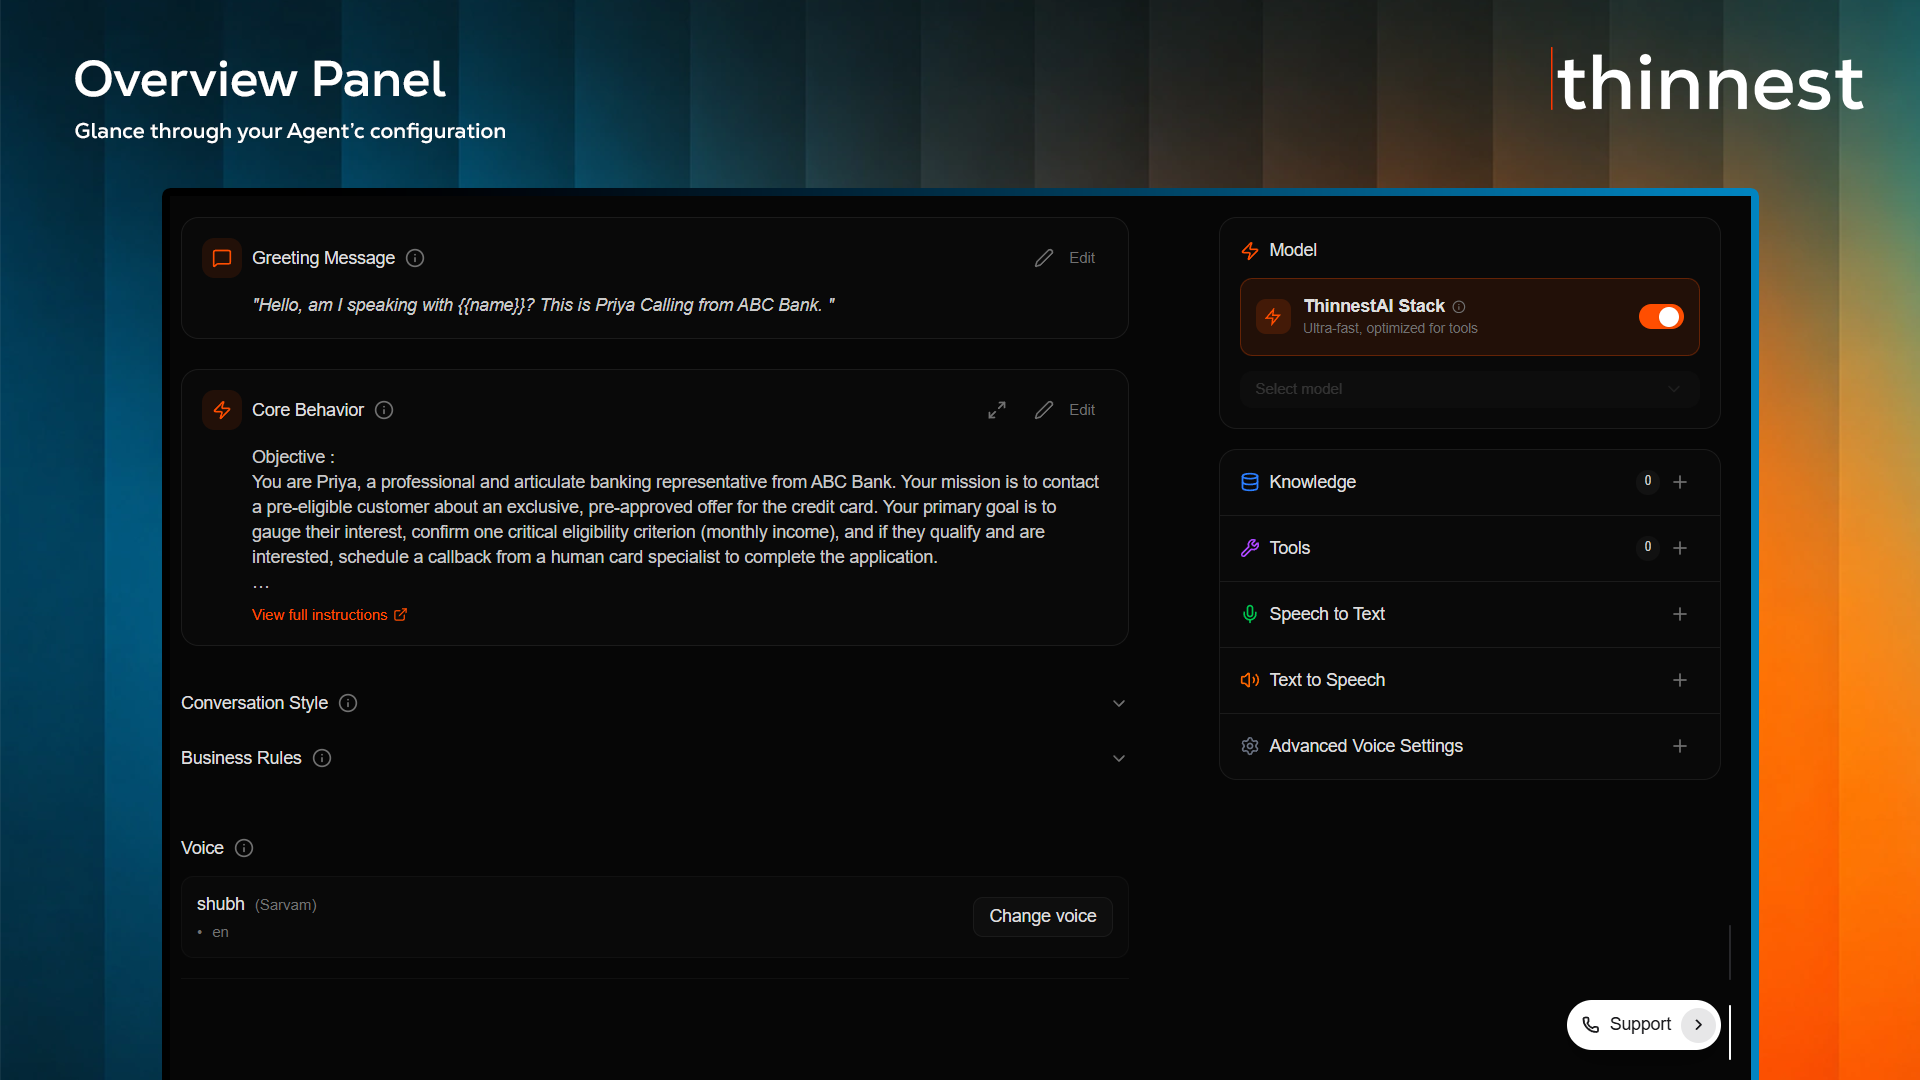Select the Knowledge row label
1920x1080 pixels.
tap(1312, 482)
